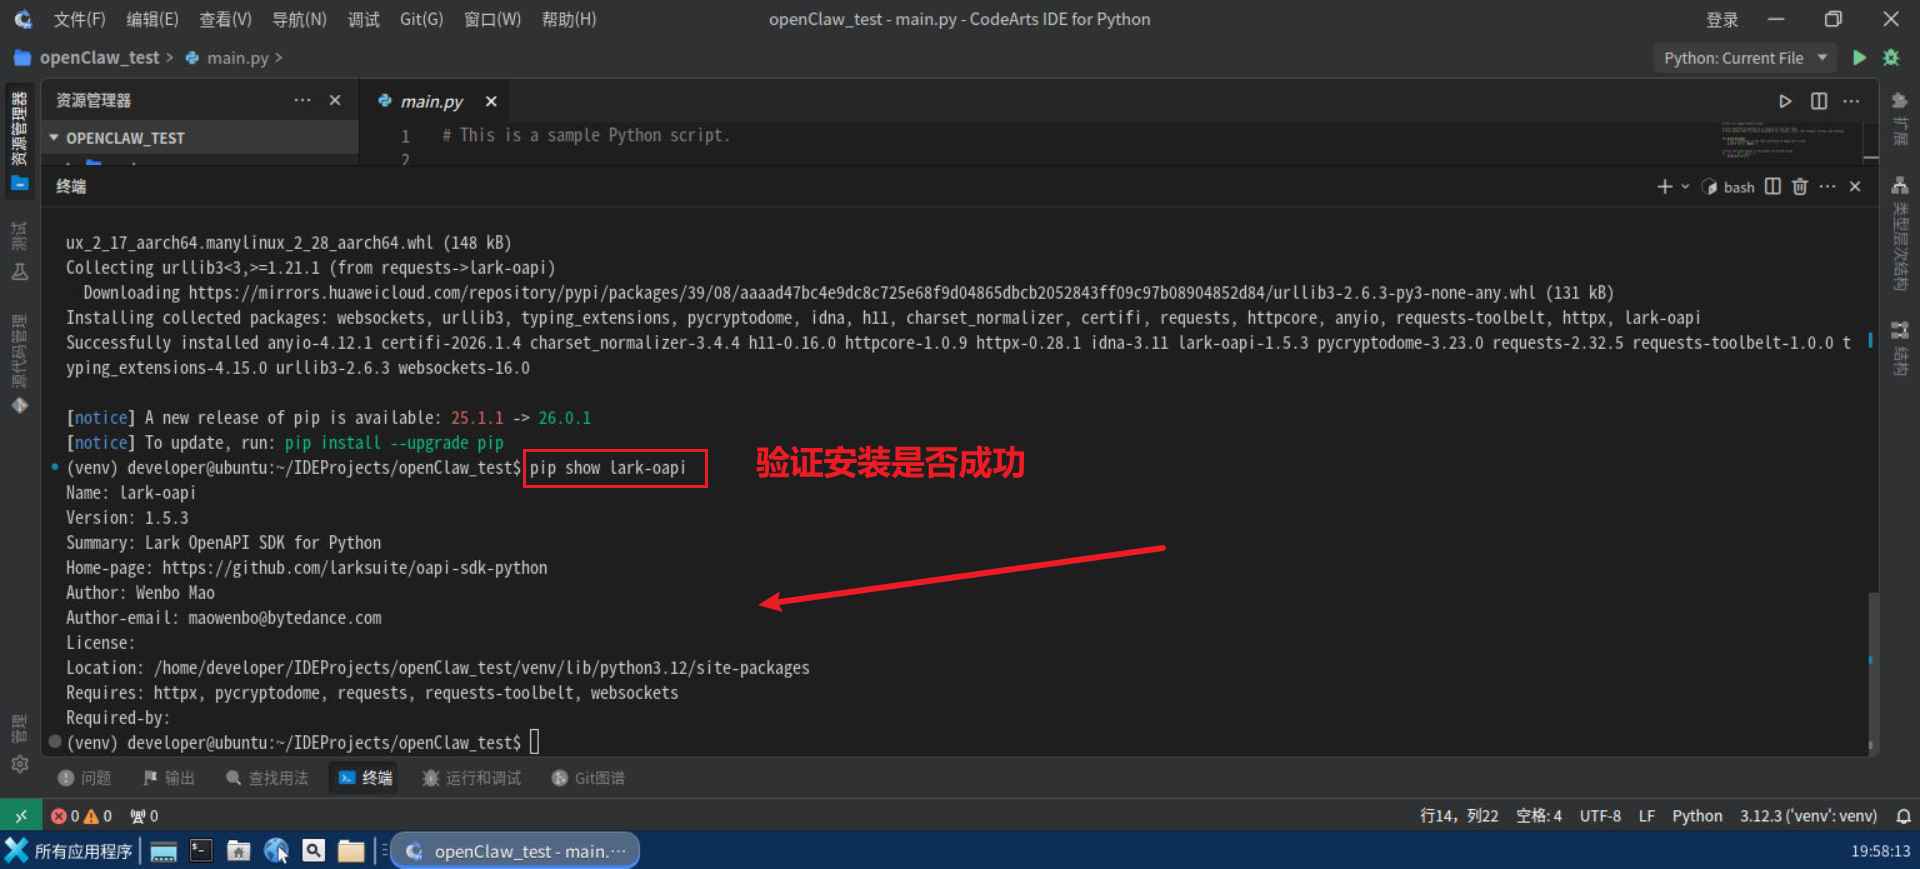Launch the terminal emulator from taskbar

201,851
